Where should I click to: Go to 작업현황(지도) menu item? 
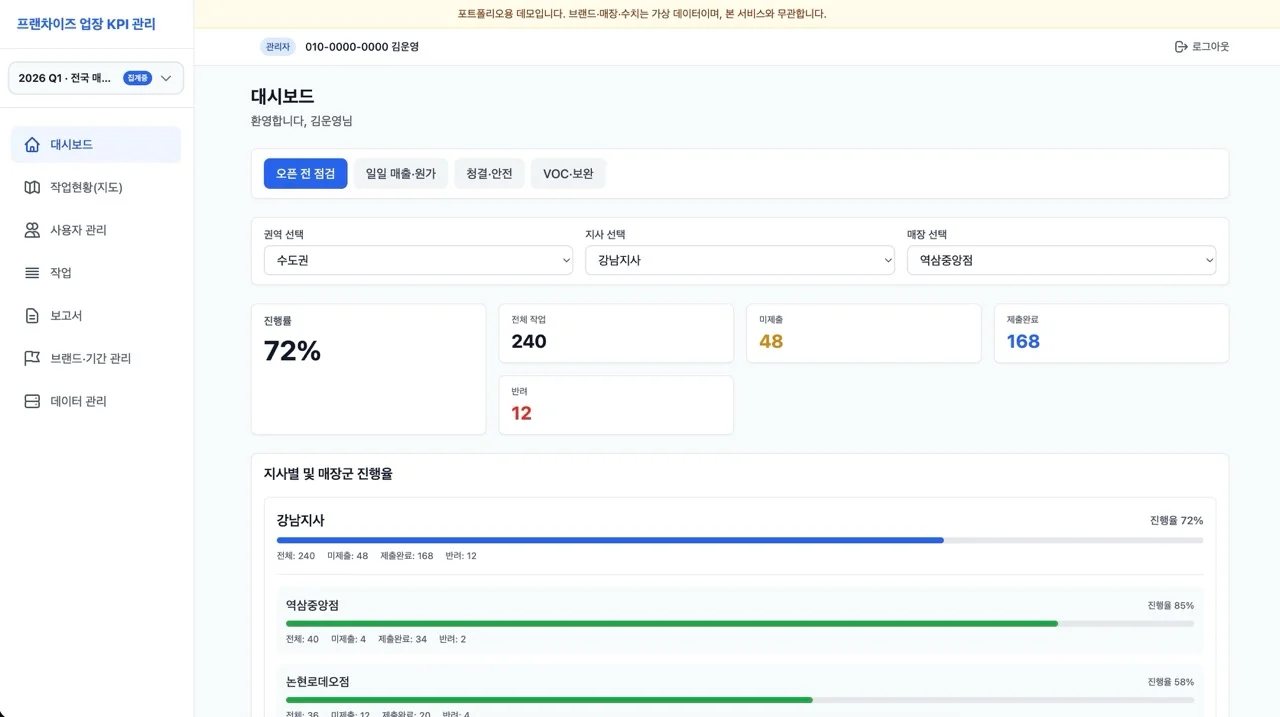tap(96, 187)
